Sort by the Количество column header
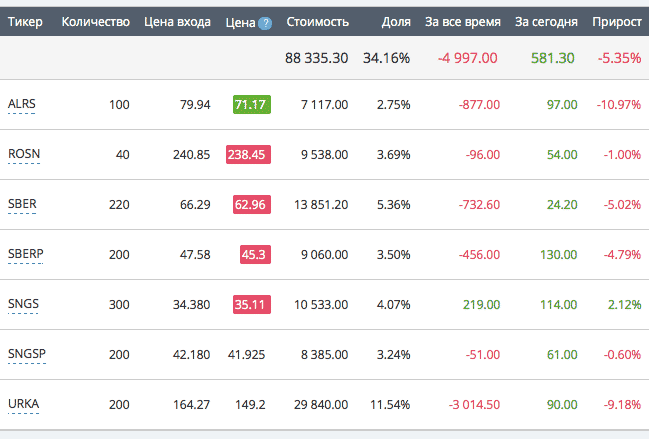Image resolution: width=649 pixels, height=439 pixels. click(x=96, y=22)
